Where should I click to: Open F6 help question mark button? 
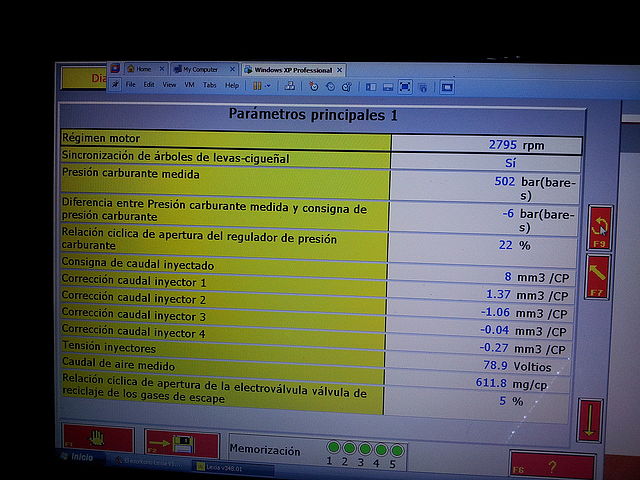click(552, 465)
